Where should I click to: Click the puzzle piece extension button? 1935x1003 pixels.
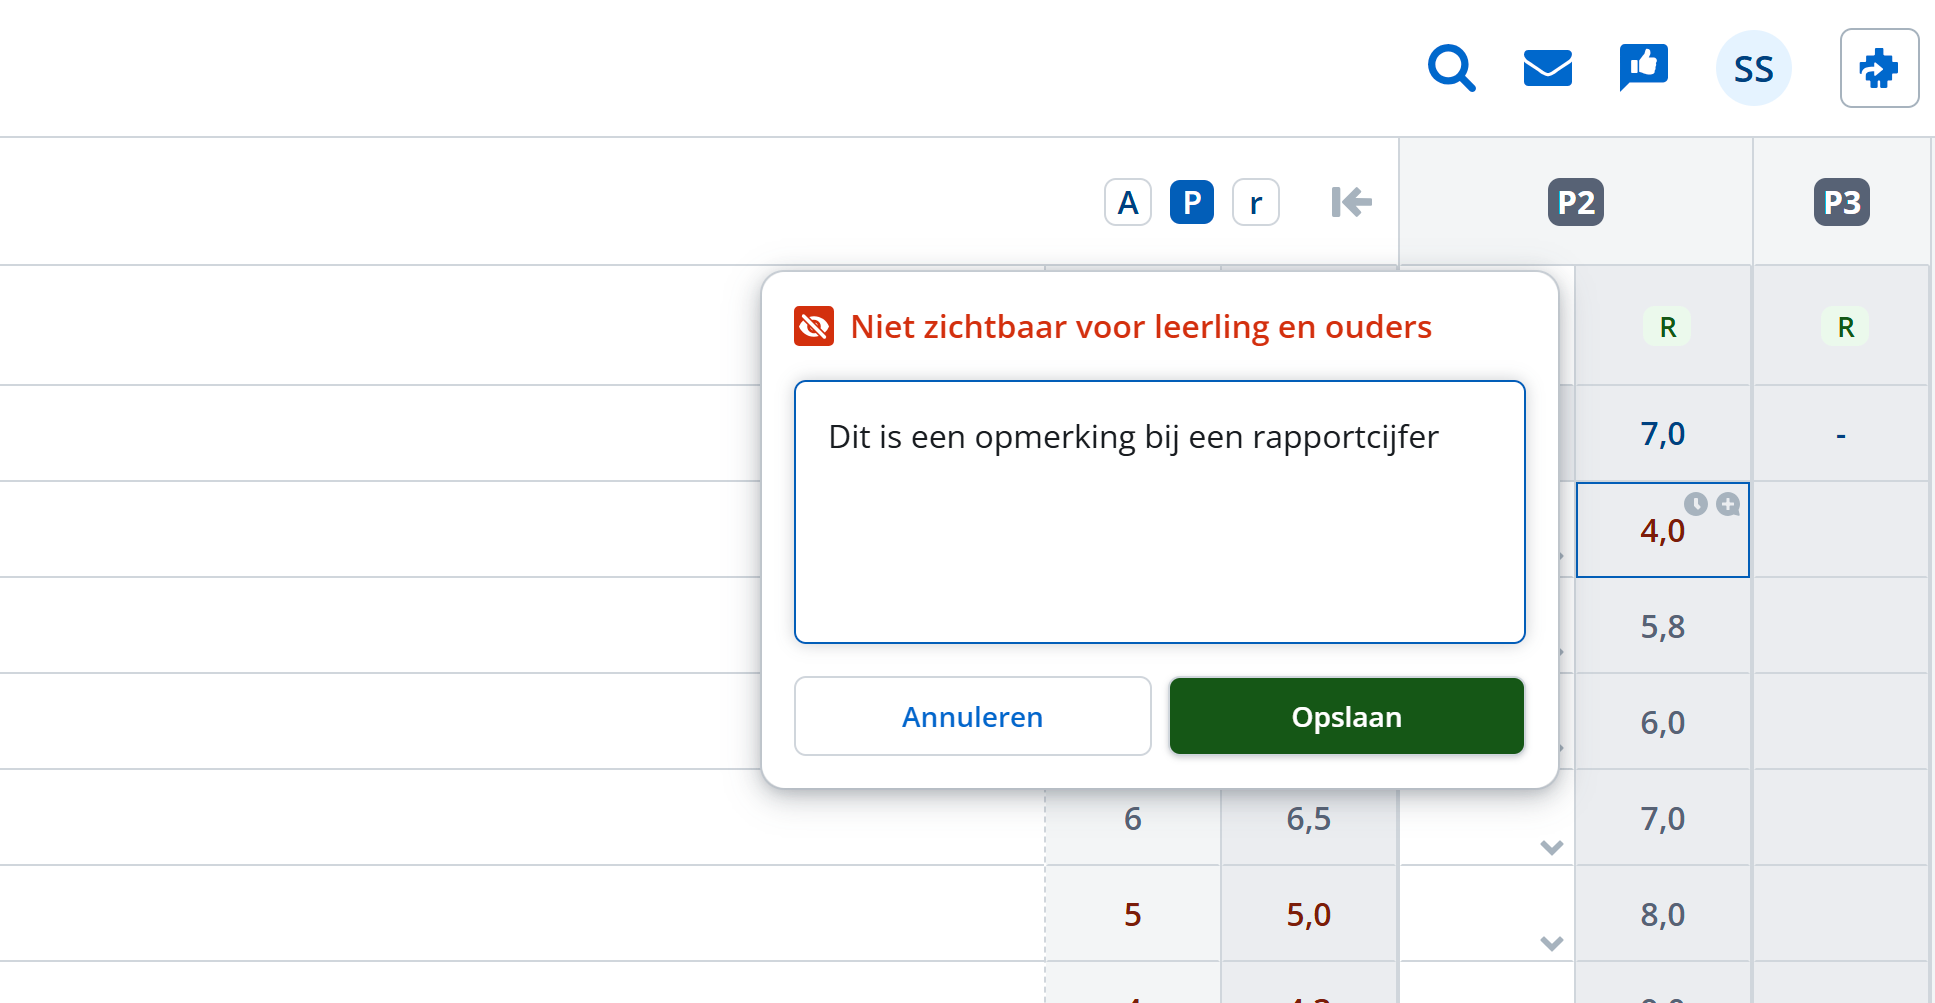point(1879,68)
